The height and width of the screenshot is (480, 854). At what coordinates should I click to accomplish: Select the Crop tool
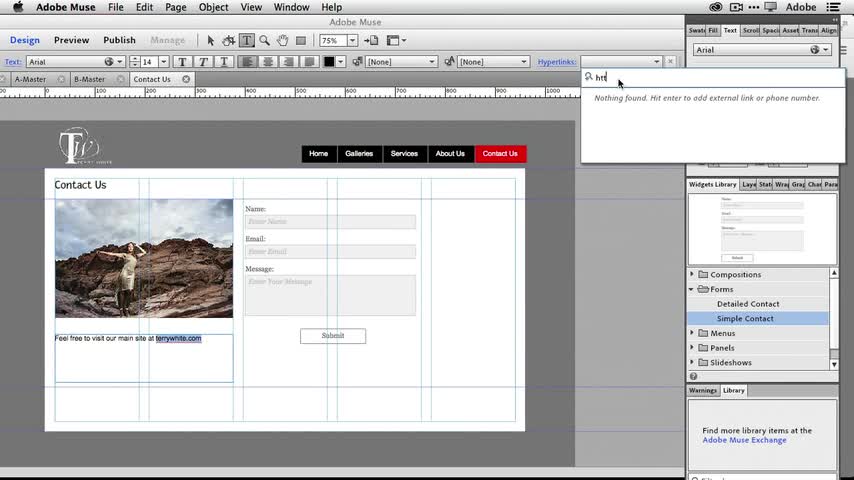pyautogui.click(x=229, y=40)
